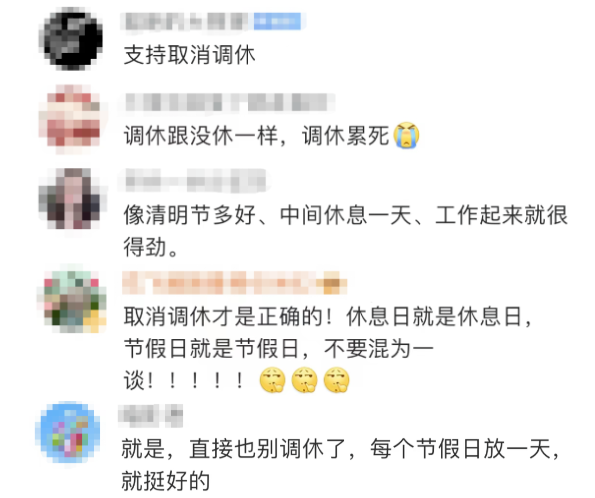The image size is (595, 498).
Task: Click the middle shushing emoji in the fourth comment
Action: 304,380
